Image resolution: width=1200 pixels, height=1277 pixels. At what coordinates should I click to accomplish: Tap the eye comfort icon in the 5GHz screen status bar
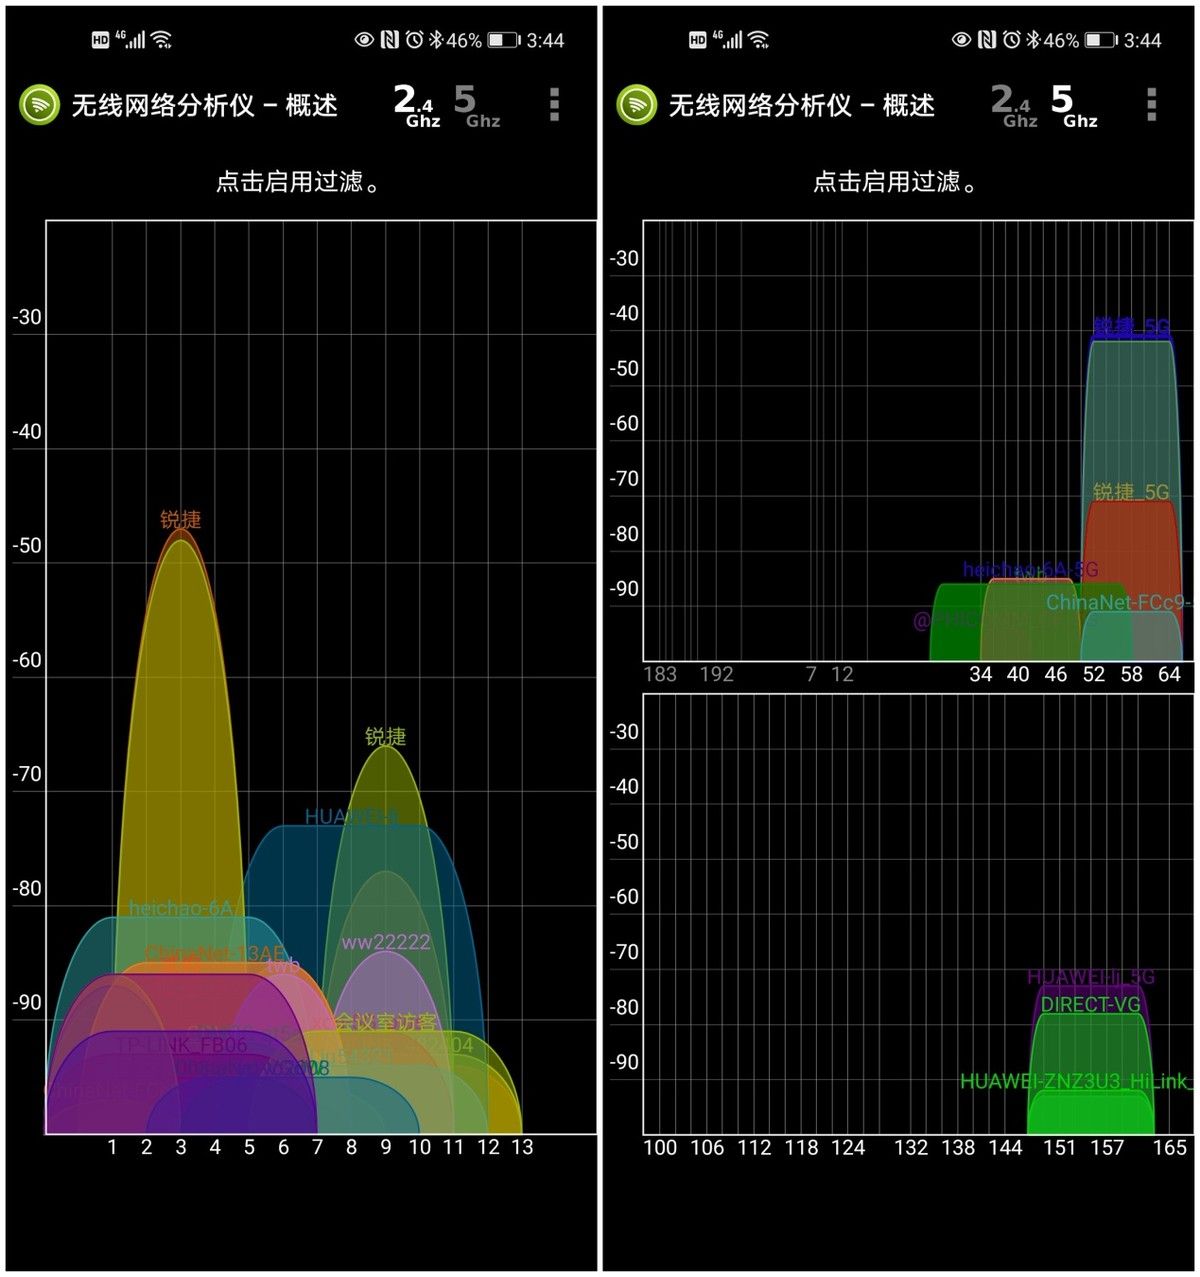961,40
